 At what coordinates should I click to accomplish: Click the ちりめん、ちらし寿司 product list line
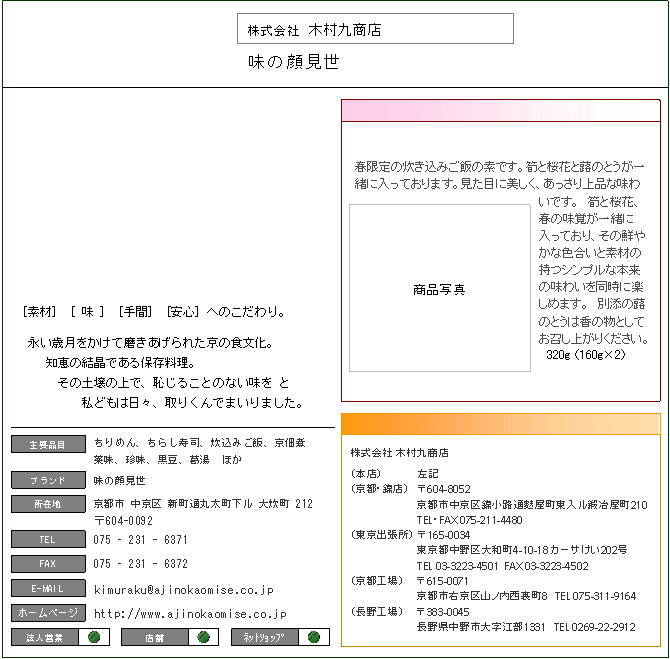click(x=200, y=442)
